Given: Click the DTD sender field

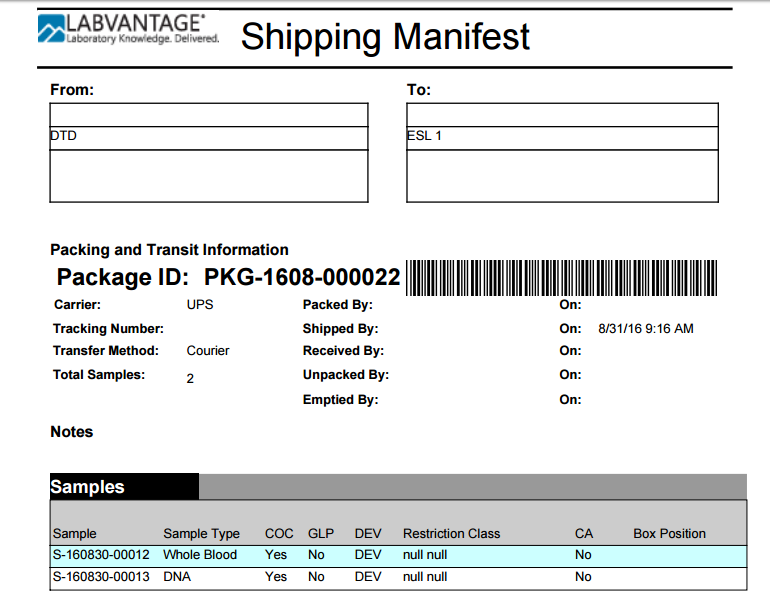Looking at the screenshot, I should (x=209, y=138).
